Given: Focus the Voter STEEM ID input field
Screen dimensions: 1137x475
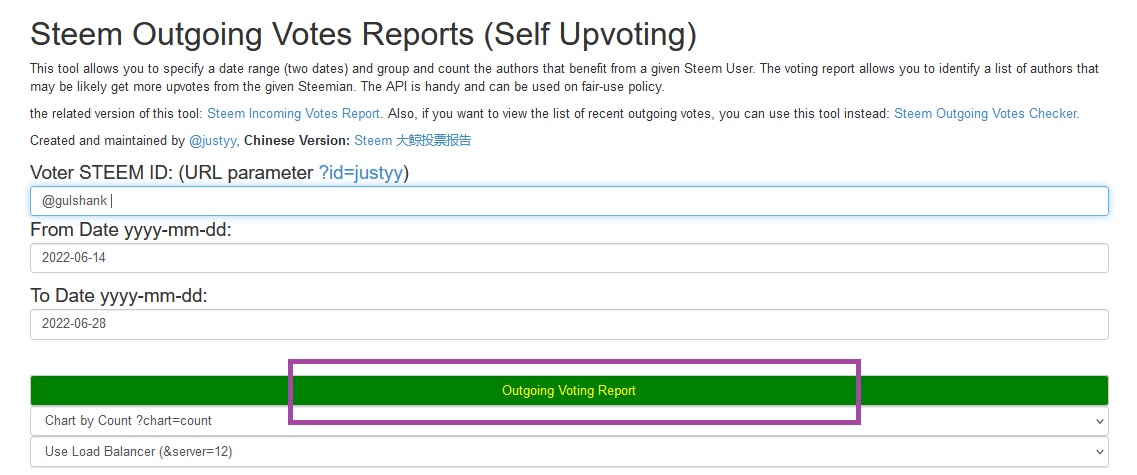Looking at the screenshot, I should (x=569, y=201).
